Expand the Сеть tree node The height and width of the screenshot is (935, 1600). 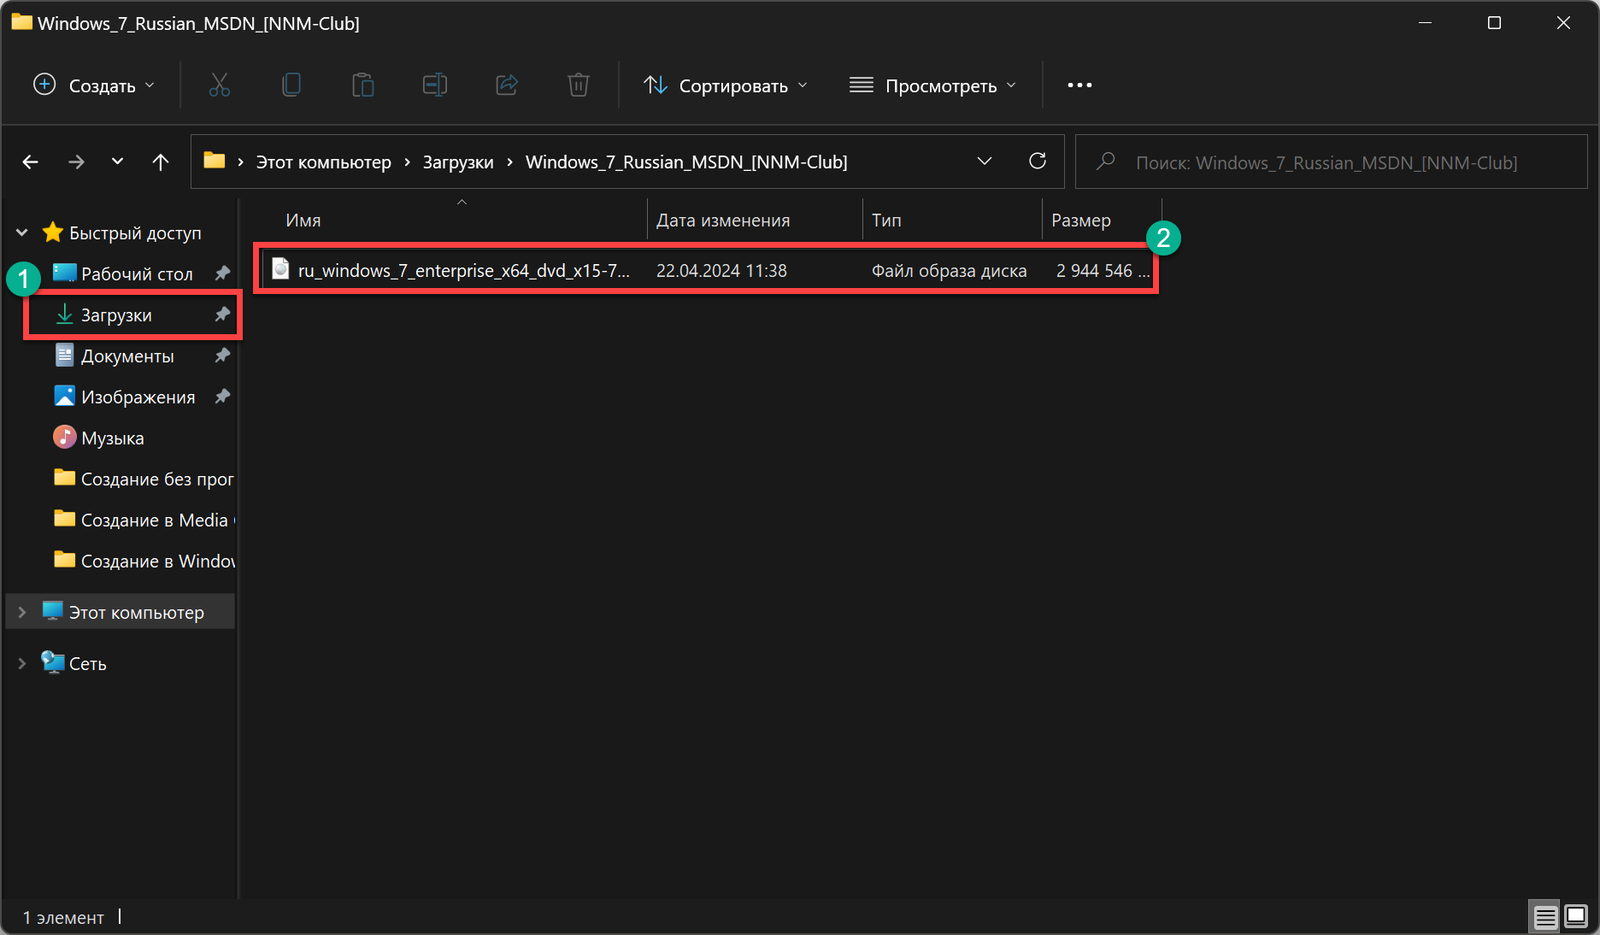tap(22, 663)
